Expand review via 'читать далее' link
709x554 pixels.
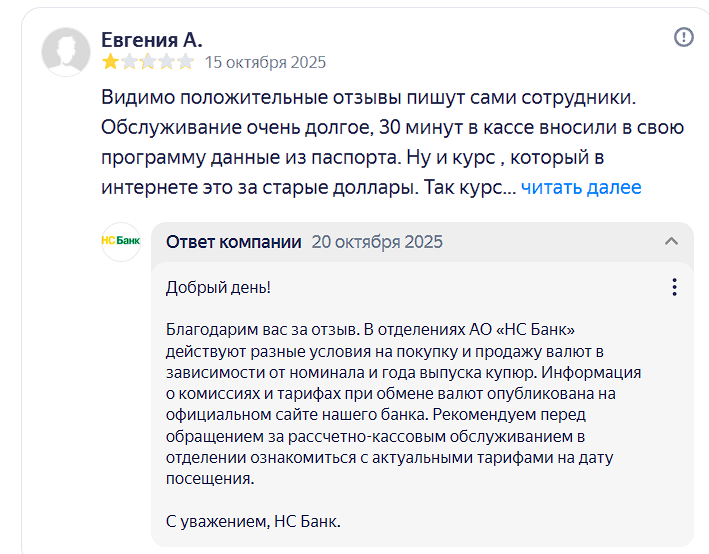(581, 187)
